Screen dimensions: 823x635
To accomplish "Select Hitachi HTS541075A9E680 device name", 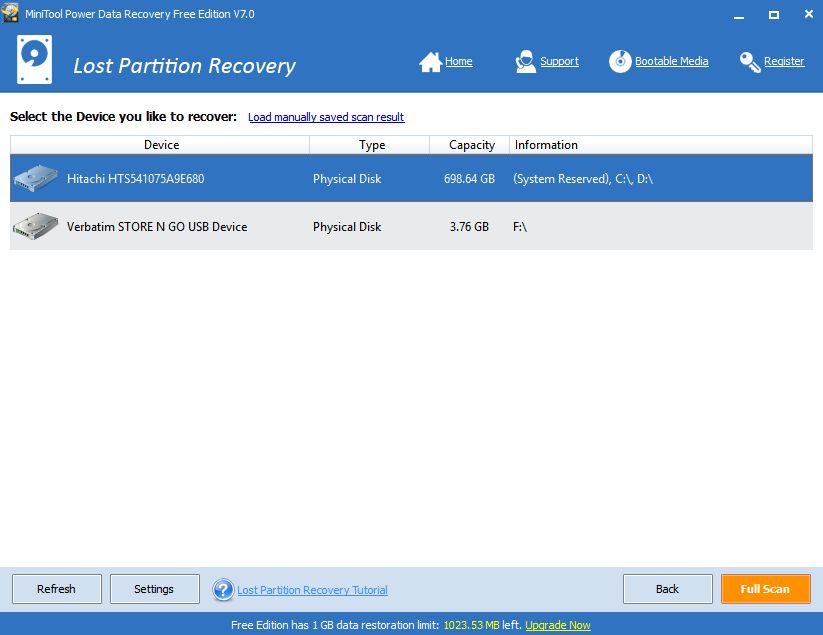I will [135, 179].
